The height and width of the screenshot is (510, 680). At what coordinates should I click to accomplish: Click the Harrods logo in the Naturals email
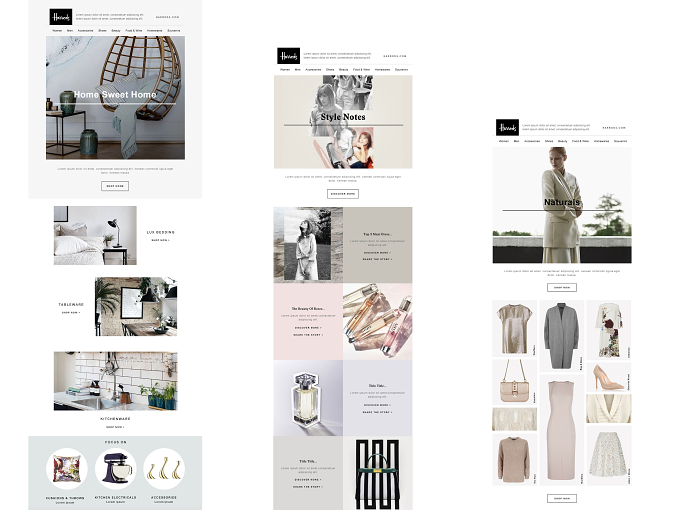coord(507,128)
